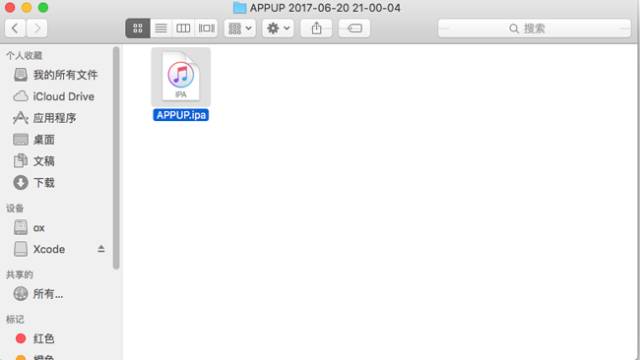Click the Xcode disk icon

coord(20,249)
